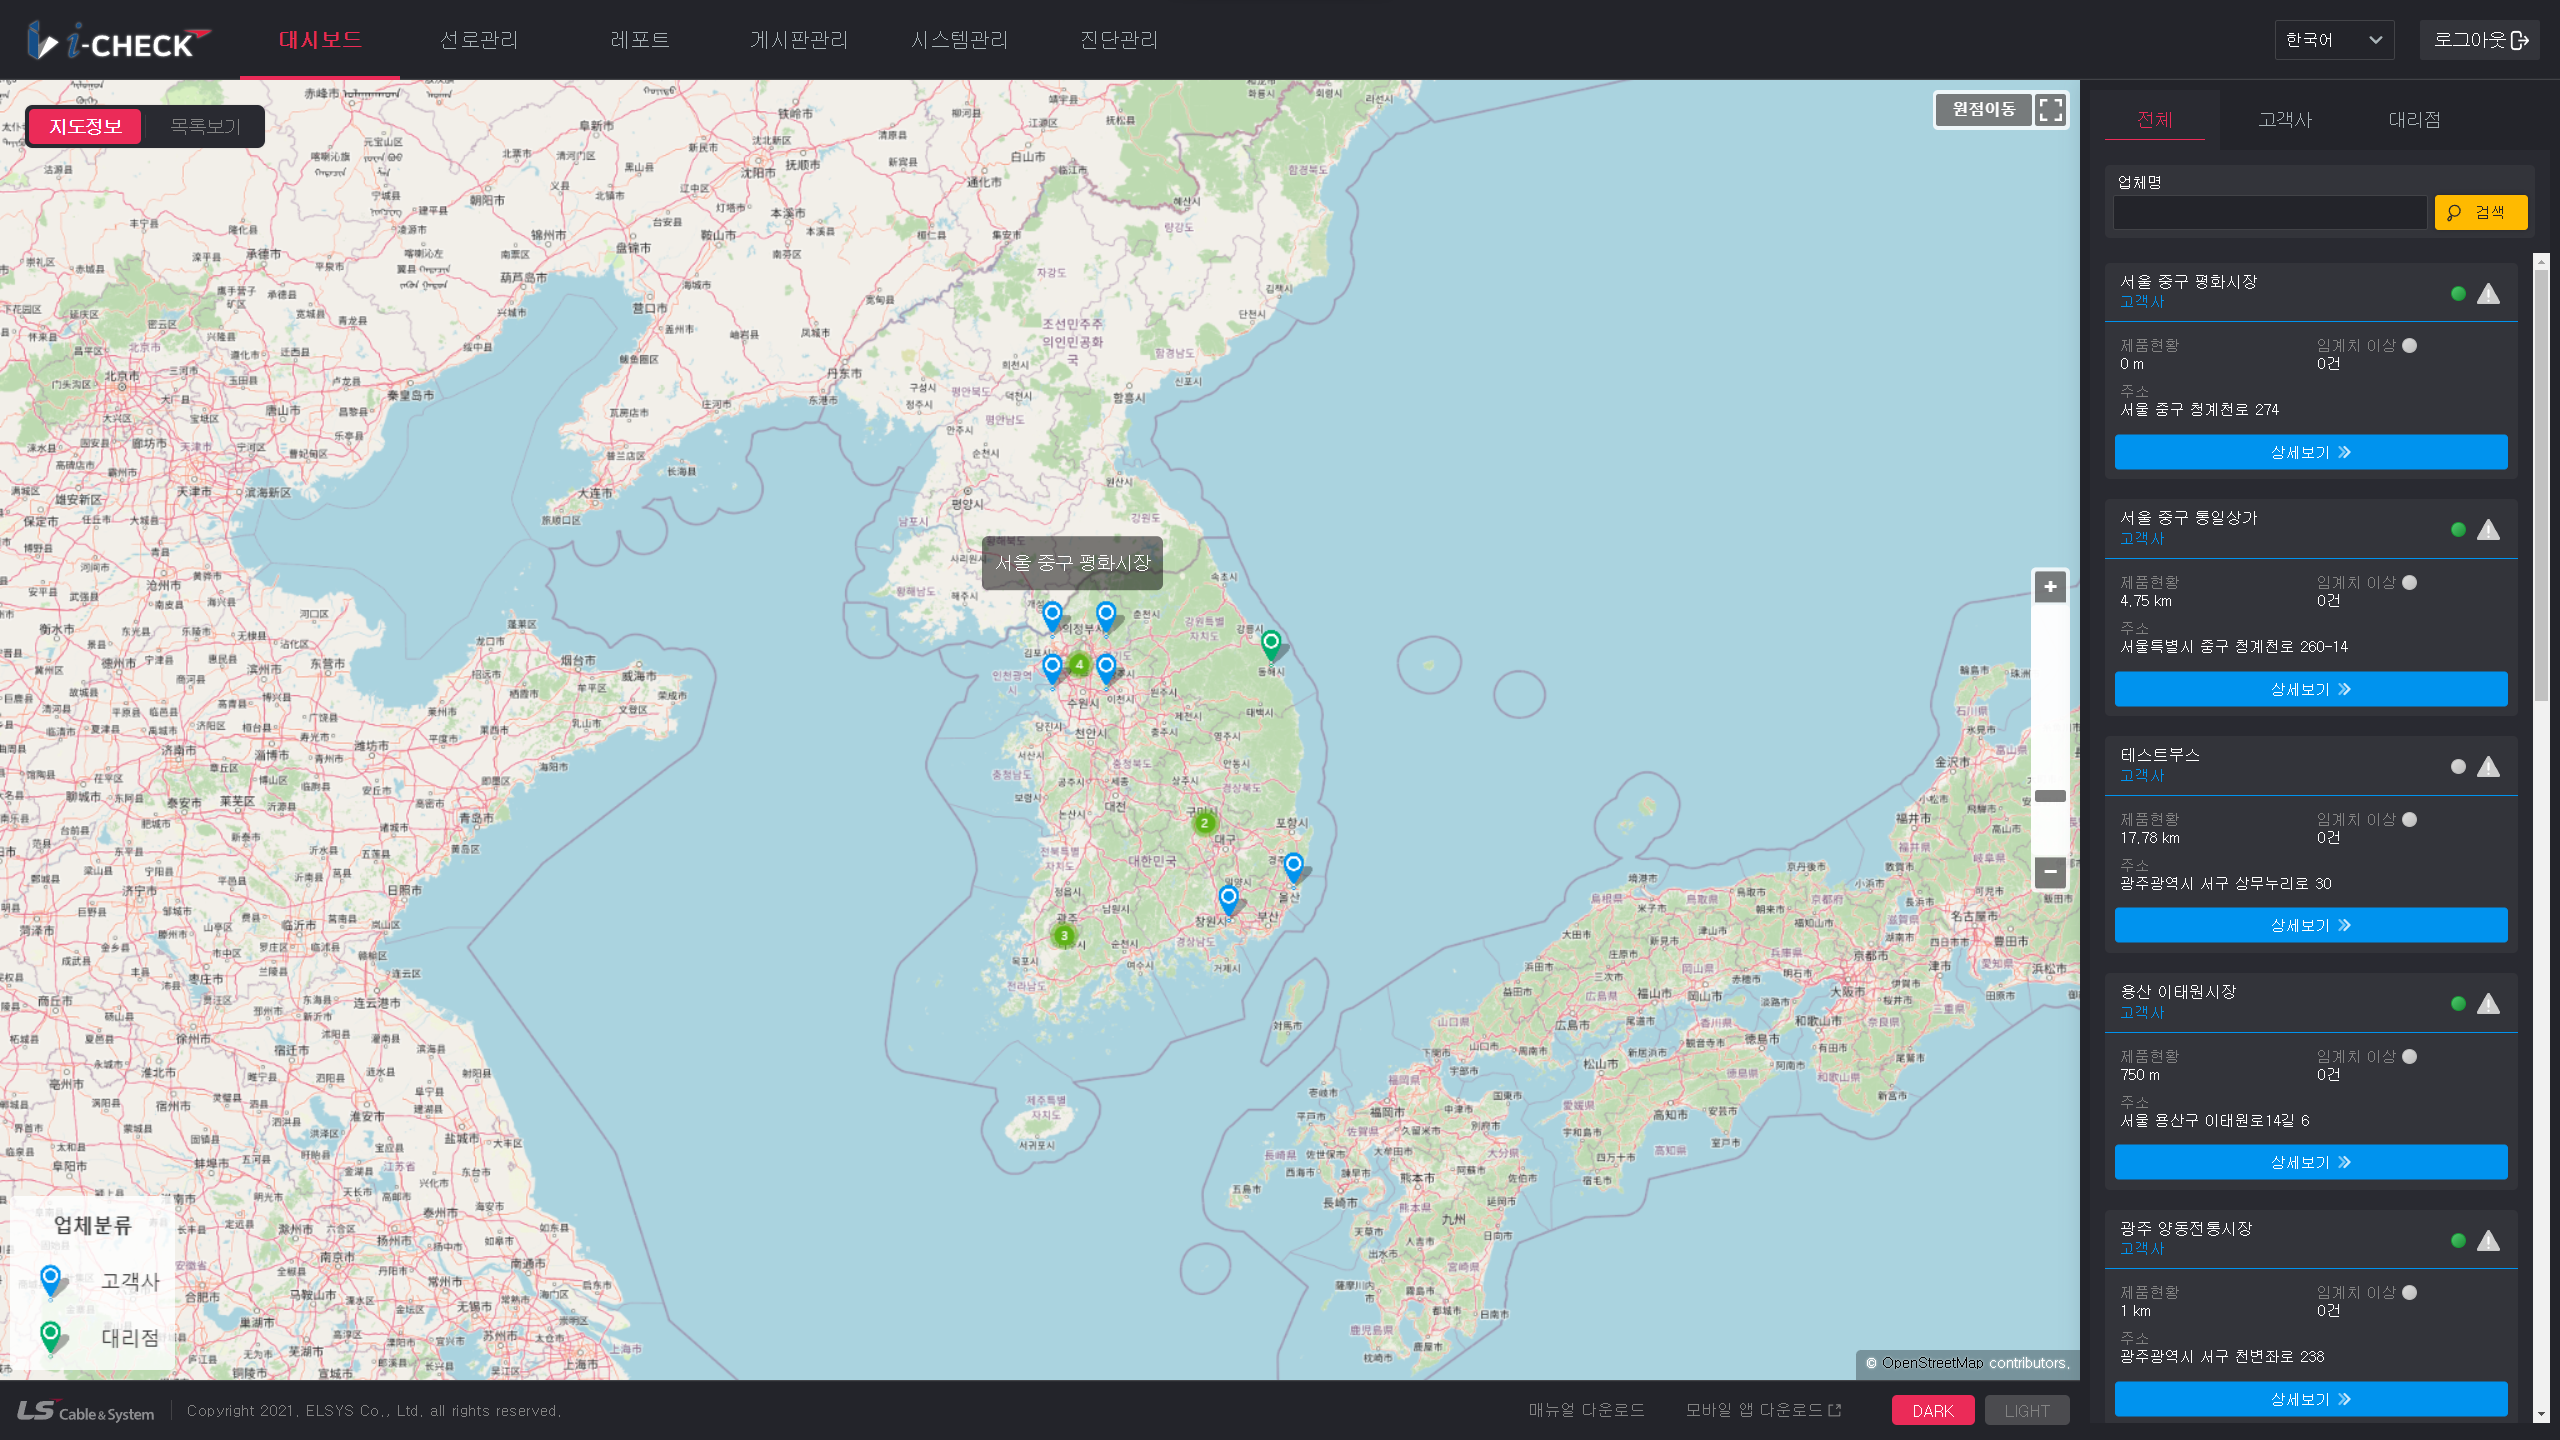
Task: Click the 17.78 km product status value
Action: [x=2150, y=838]
